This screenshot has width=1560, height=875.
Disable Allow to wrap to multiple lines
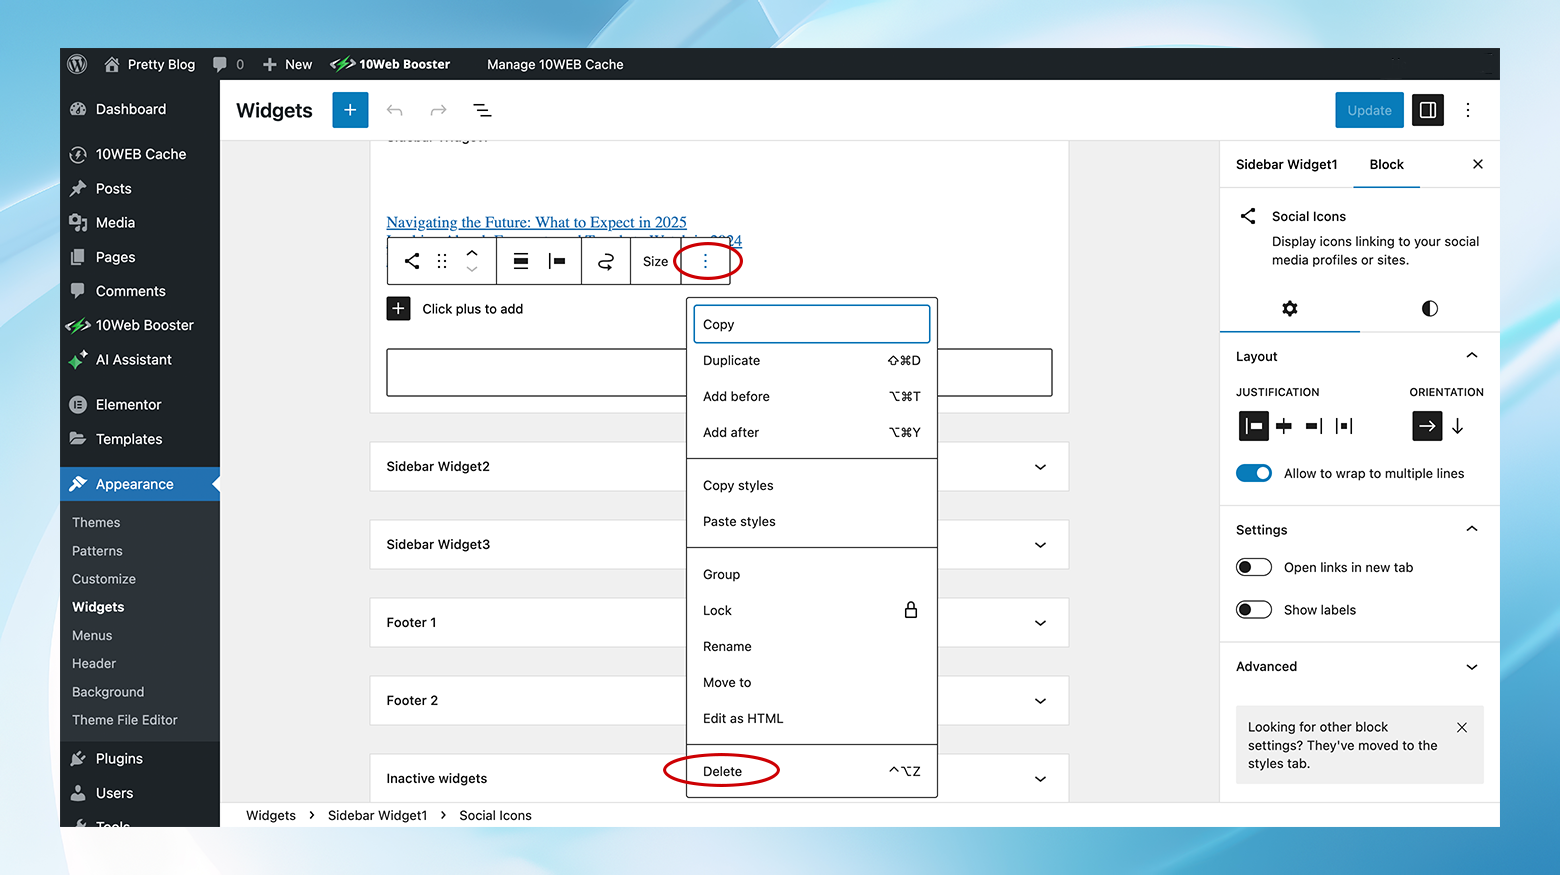[1254, 473]
